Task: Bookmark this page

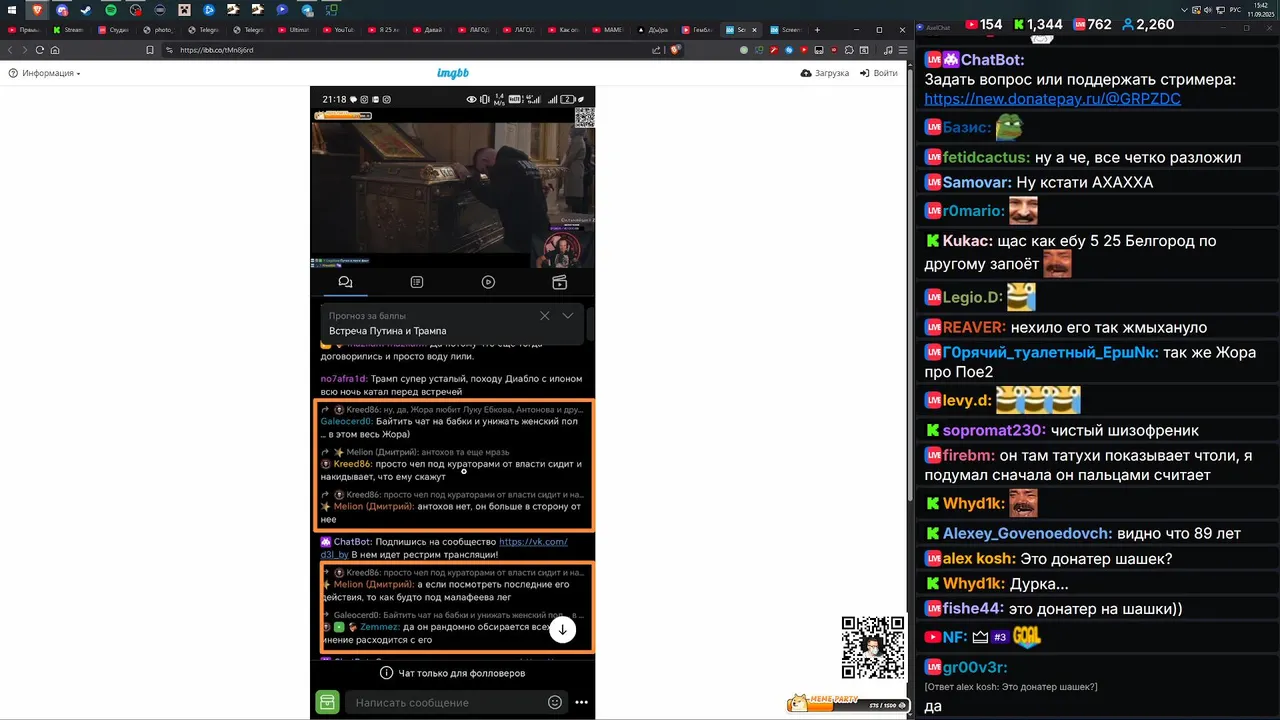Action: pyautogui.click(x=149, y=50)
